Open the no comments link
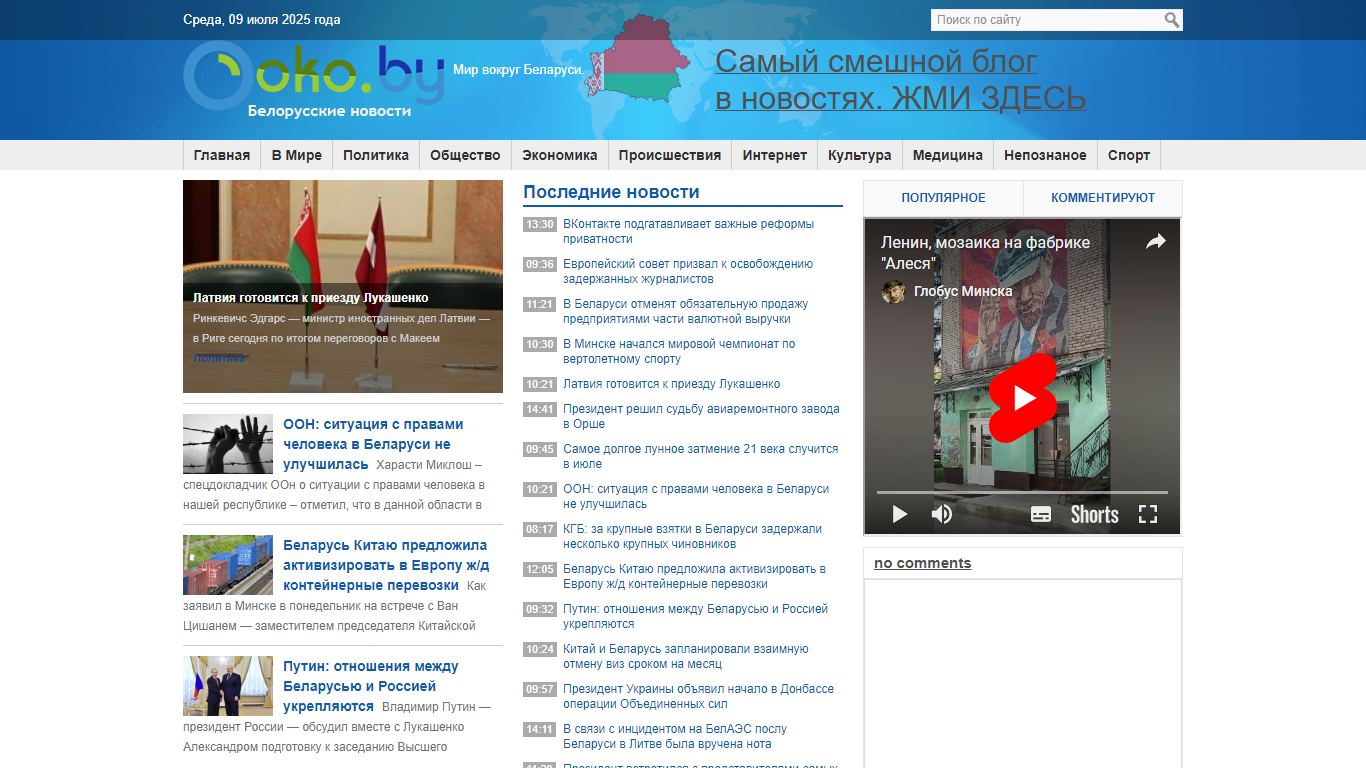This screenshot has width=1366, height=768. (922, 563)
